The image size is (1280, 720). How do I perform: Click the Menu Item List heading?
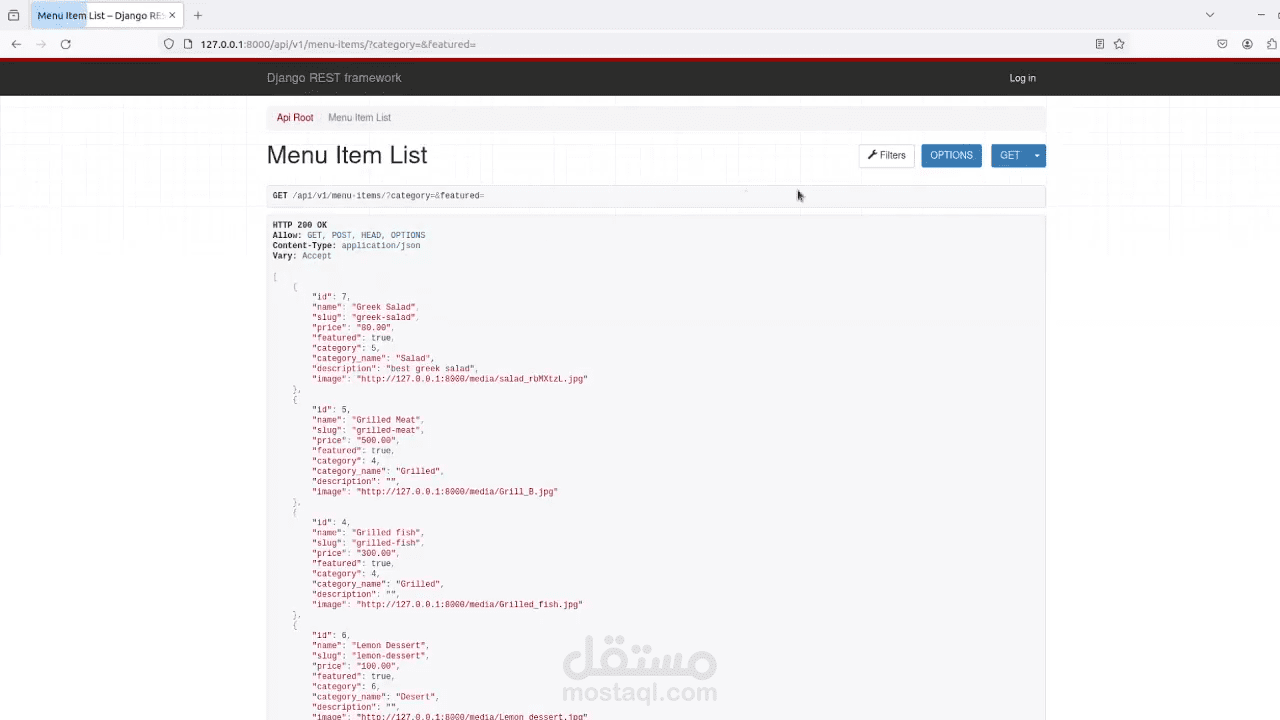point(347,155)
